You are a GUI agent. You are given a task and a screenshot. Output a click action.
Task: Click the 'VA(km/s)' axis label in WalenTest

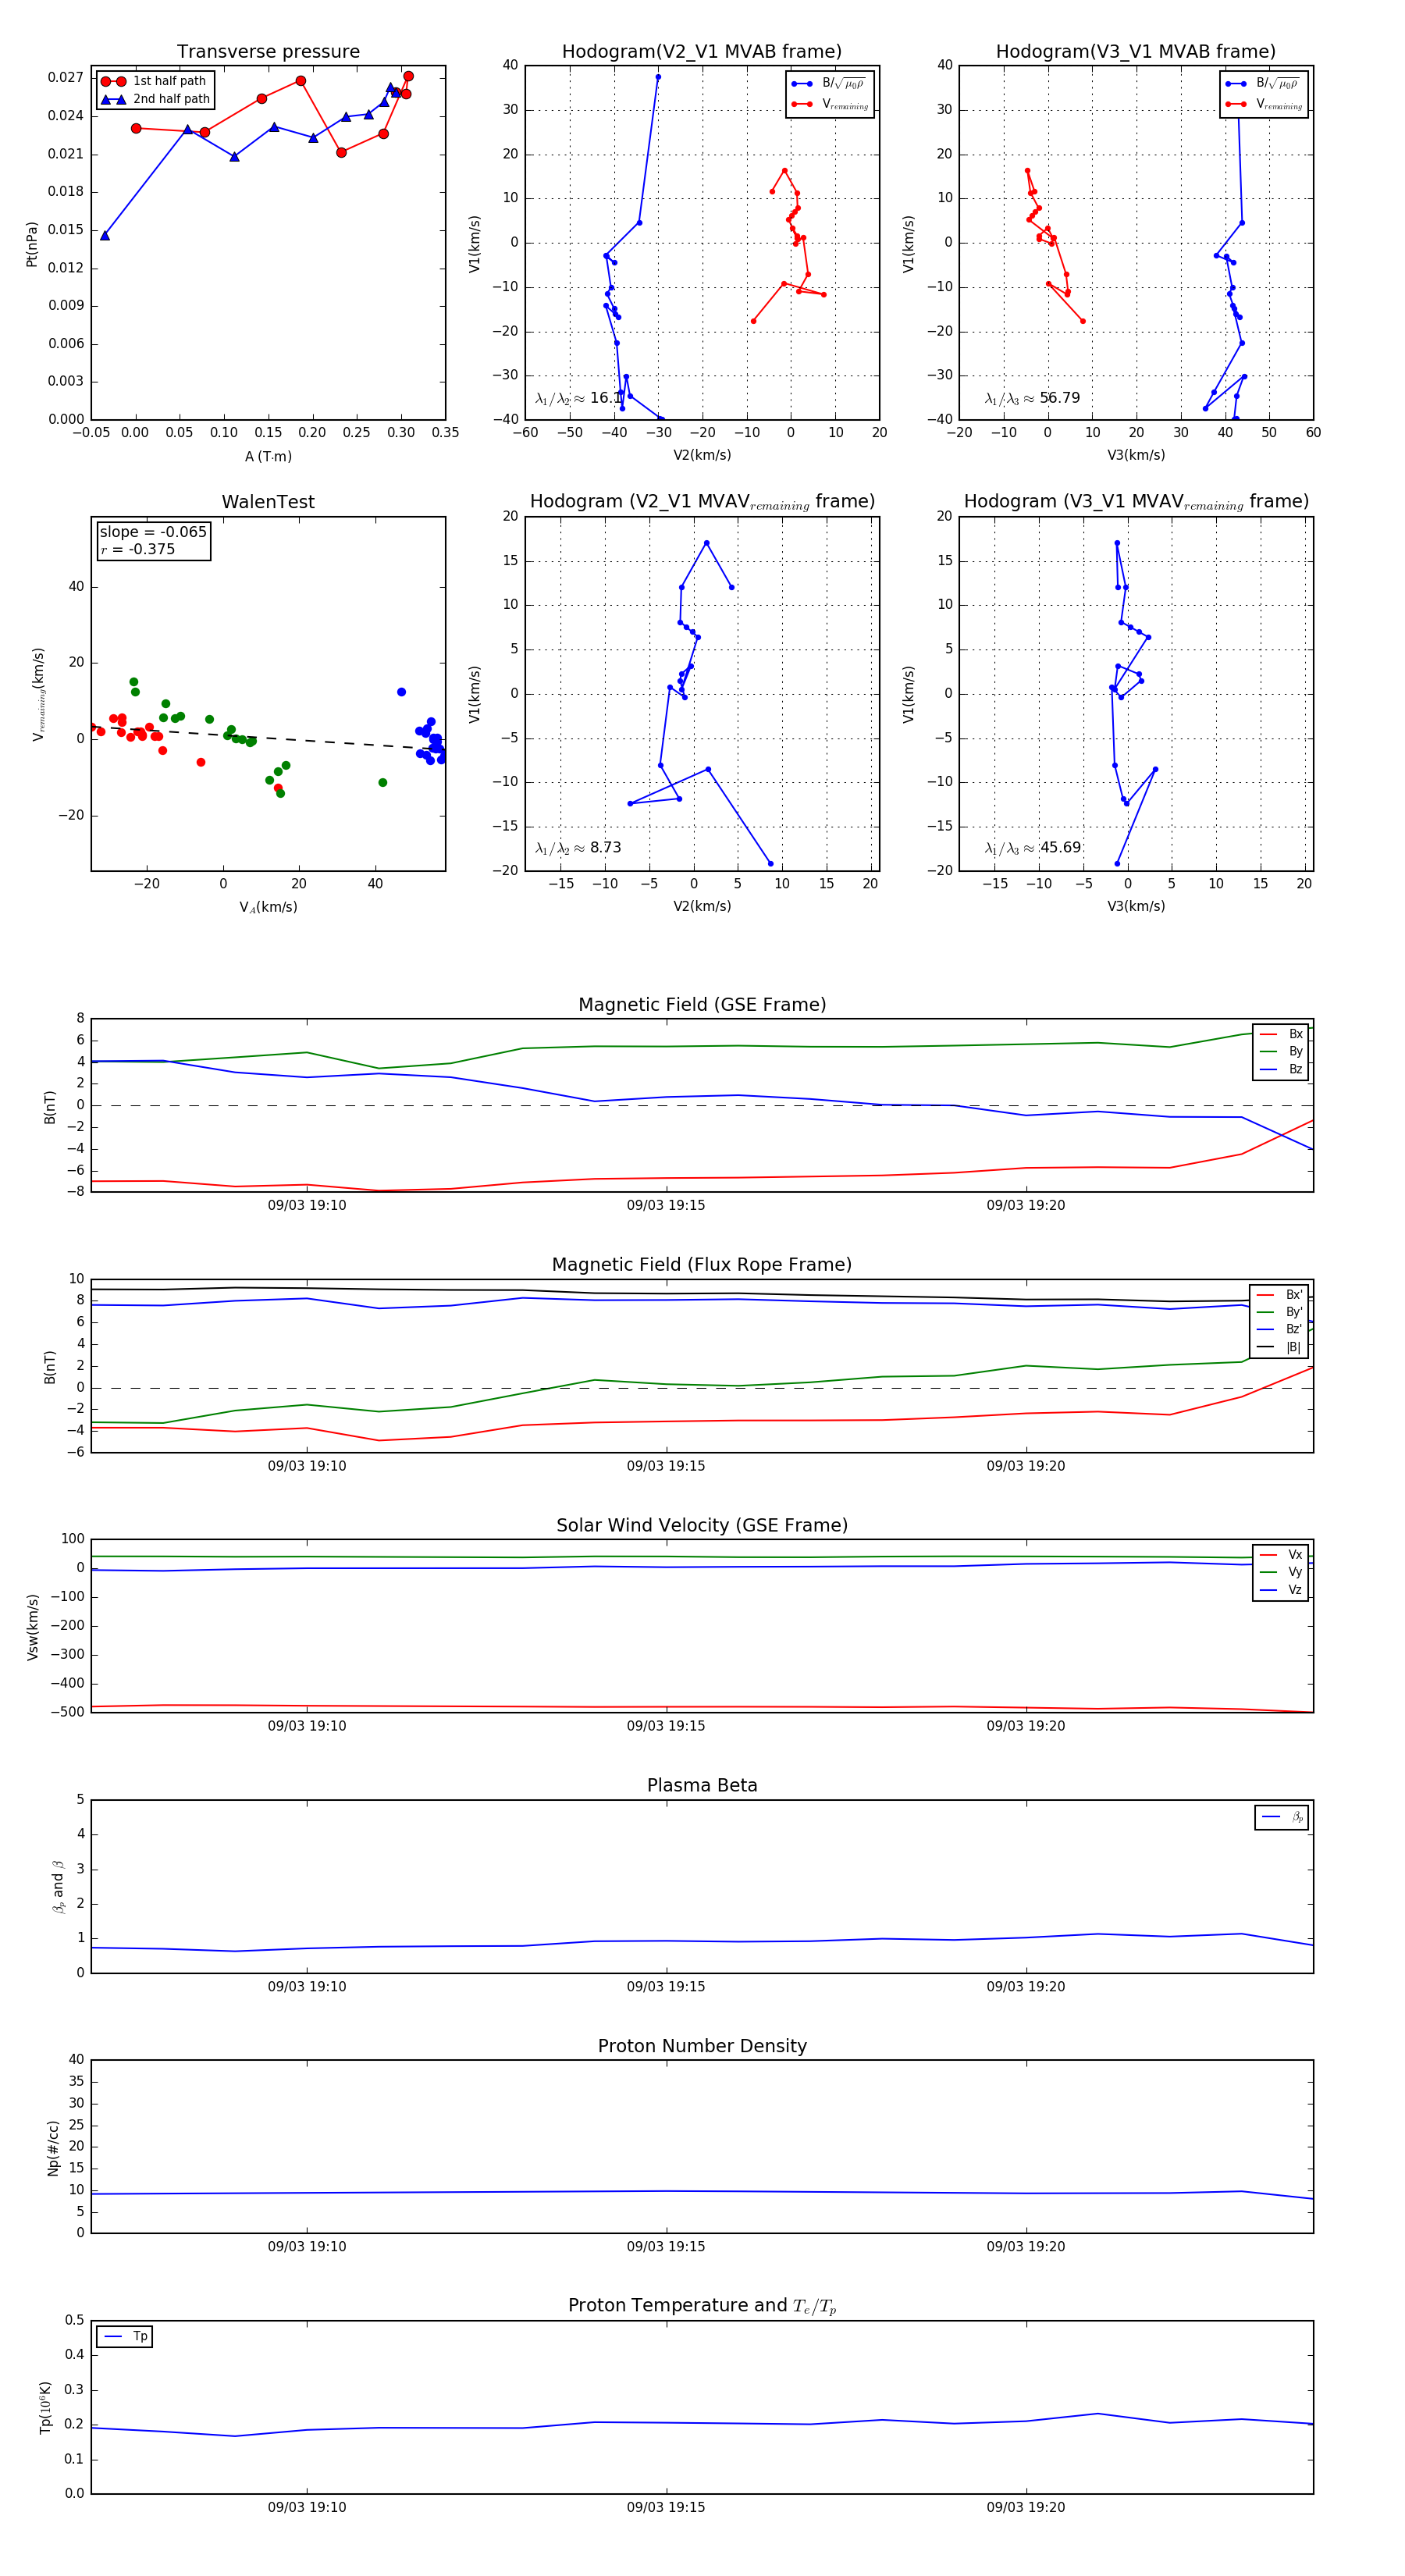pyautogui.click(x=268, y=907)
